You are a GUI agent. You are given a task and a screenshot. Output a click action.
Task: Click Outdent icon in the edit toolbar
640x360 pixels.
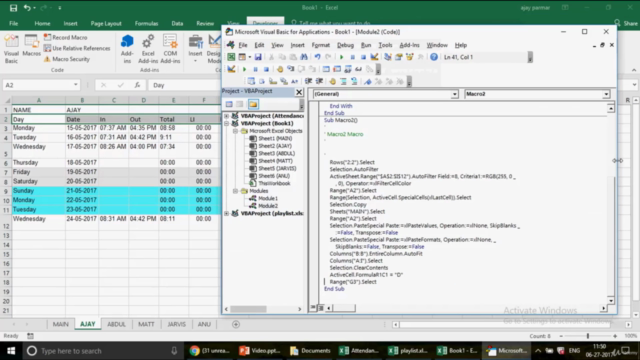(319, 82)
